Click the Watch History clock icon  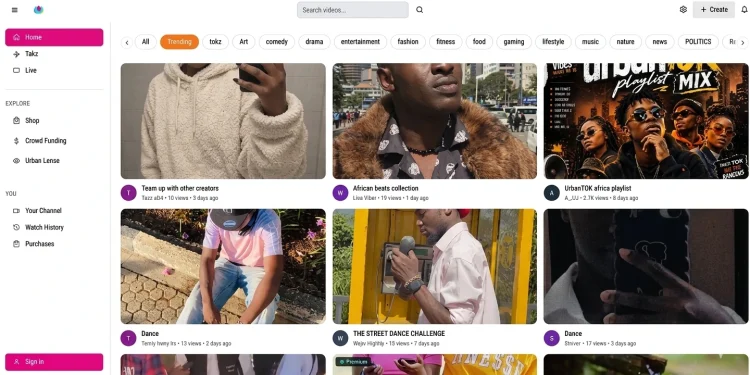16,227
